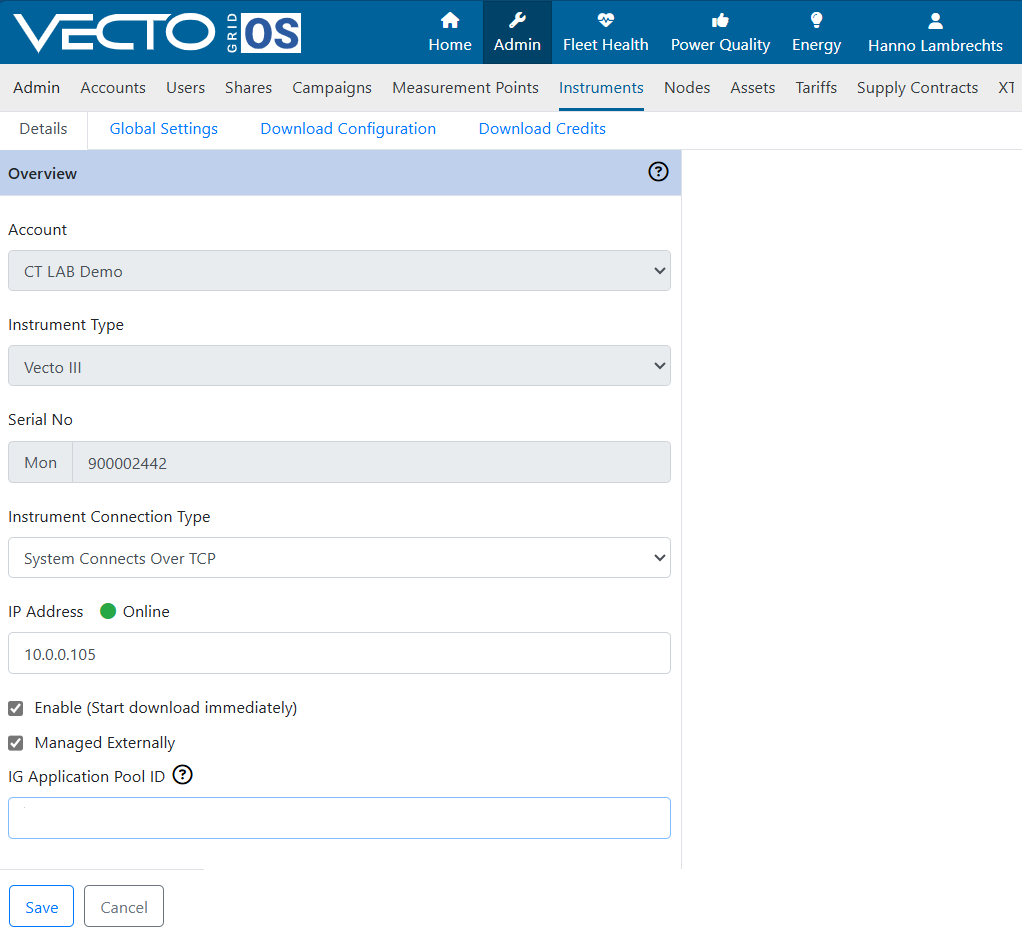Open the Assets menu item
1022x936 pixels.
[752, 87]
